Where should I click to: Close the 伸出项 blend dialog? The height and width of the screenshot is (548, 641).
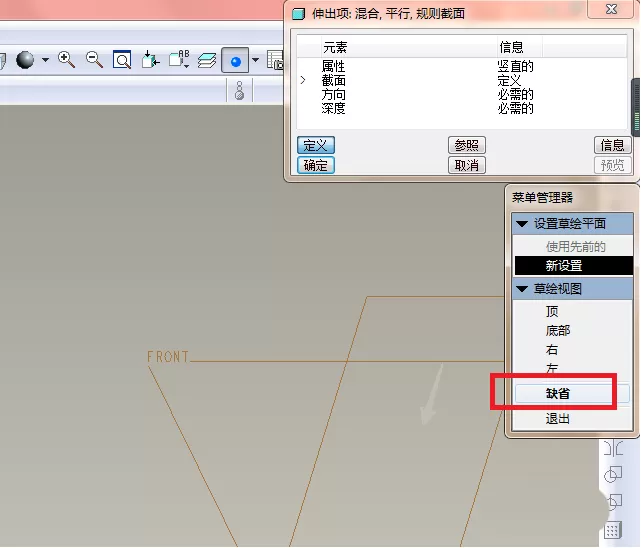pyautogui.click(x=611, y=9)
